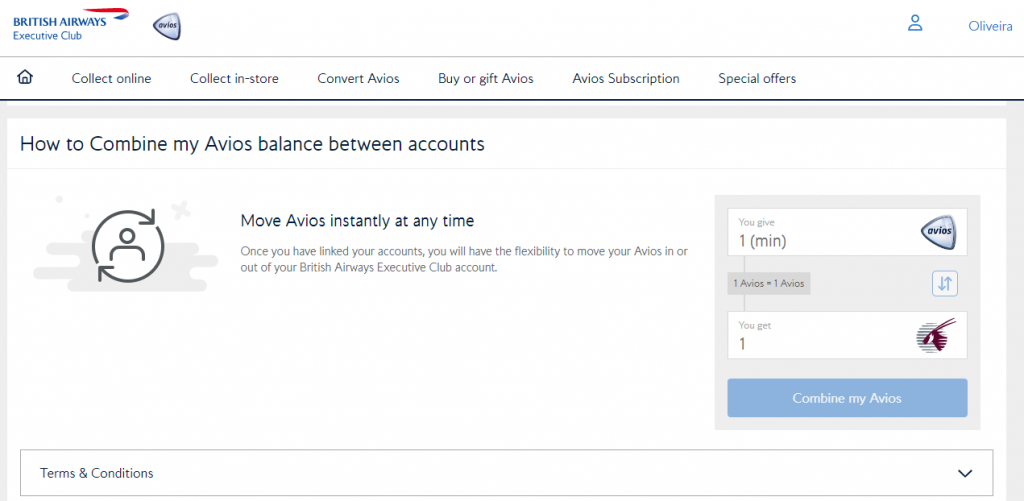Open the Collect online menu
This screenshot has width=1024, height=501.
[x=111, y=79]
